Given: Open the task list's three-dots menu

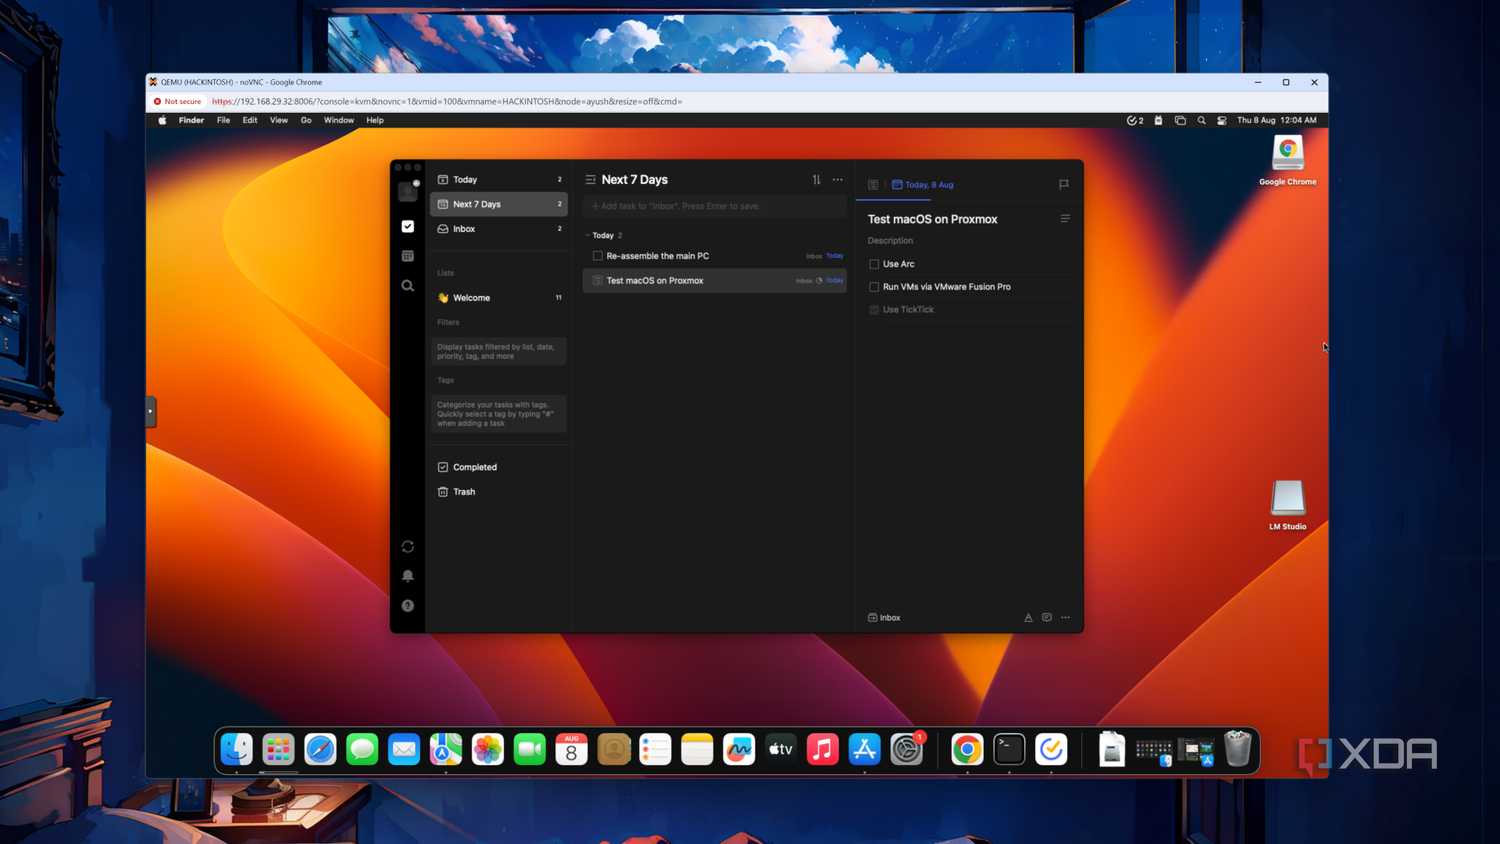Looking at the screenshot, I should pos(838,180).
